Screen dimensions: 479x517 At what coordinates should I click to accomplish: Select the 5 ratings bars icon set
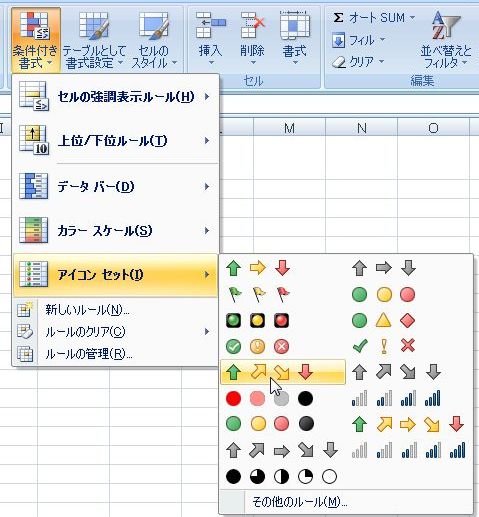[x=408, y=450]
